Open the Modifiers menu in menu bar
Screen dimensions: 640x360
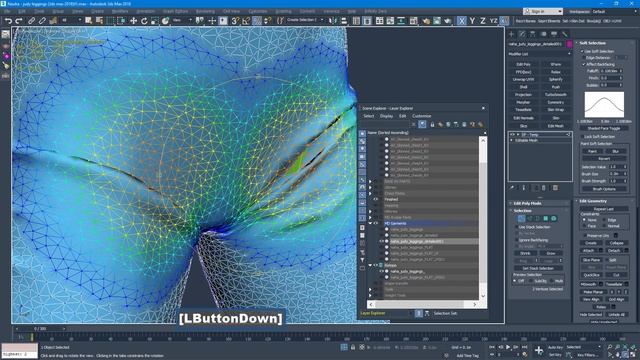[120, 11]
